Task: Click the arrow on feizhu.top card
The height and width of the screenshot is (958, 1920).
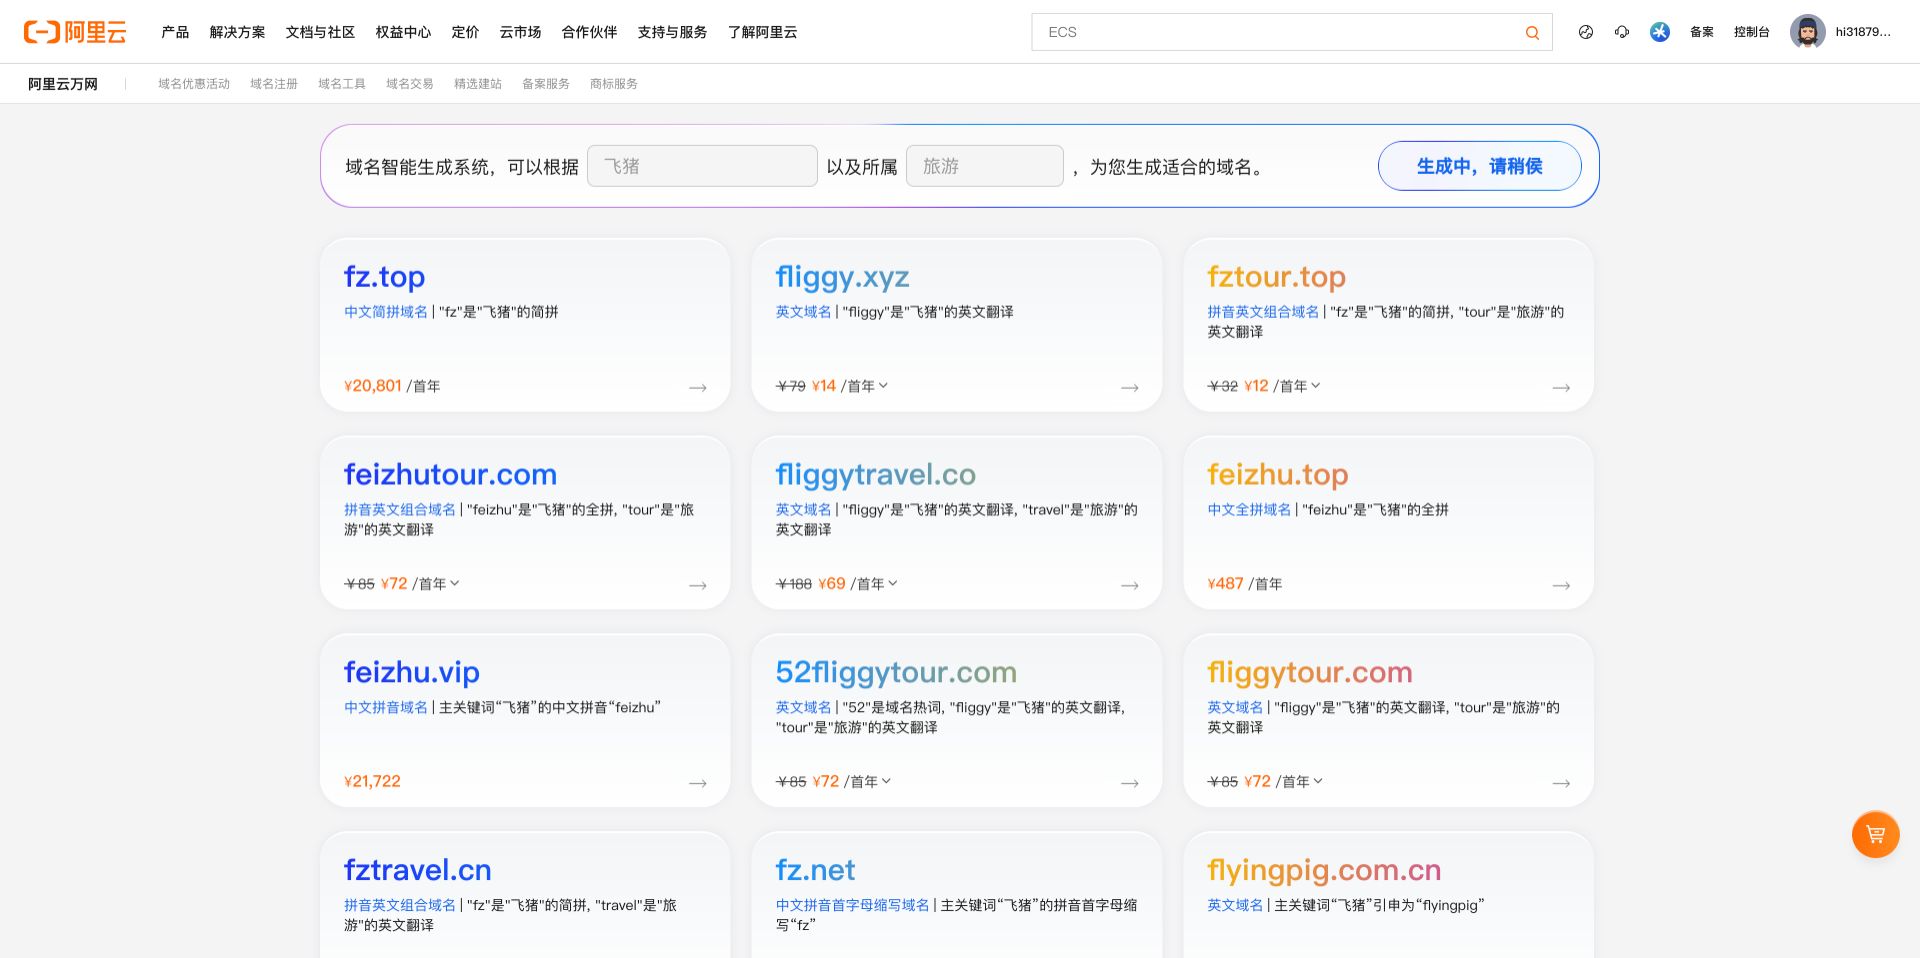Action: (x=1561, y=585)
